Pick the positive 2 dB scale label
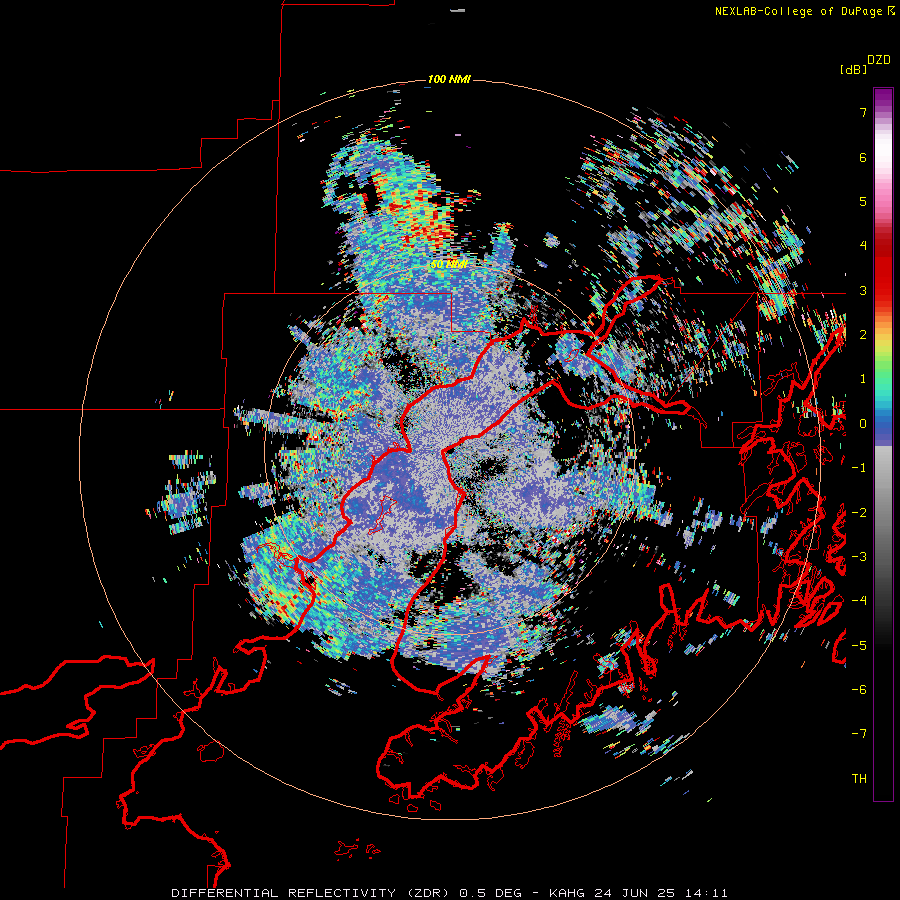This screenshot has width=900, height=900. [x=863, y=335]
